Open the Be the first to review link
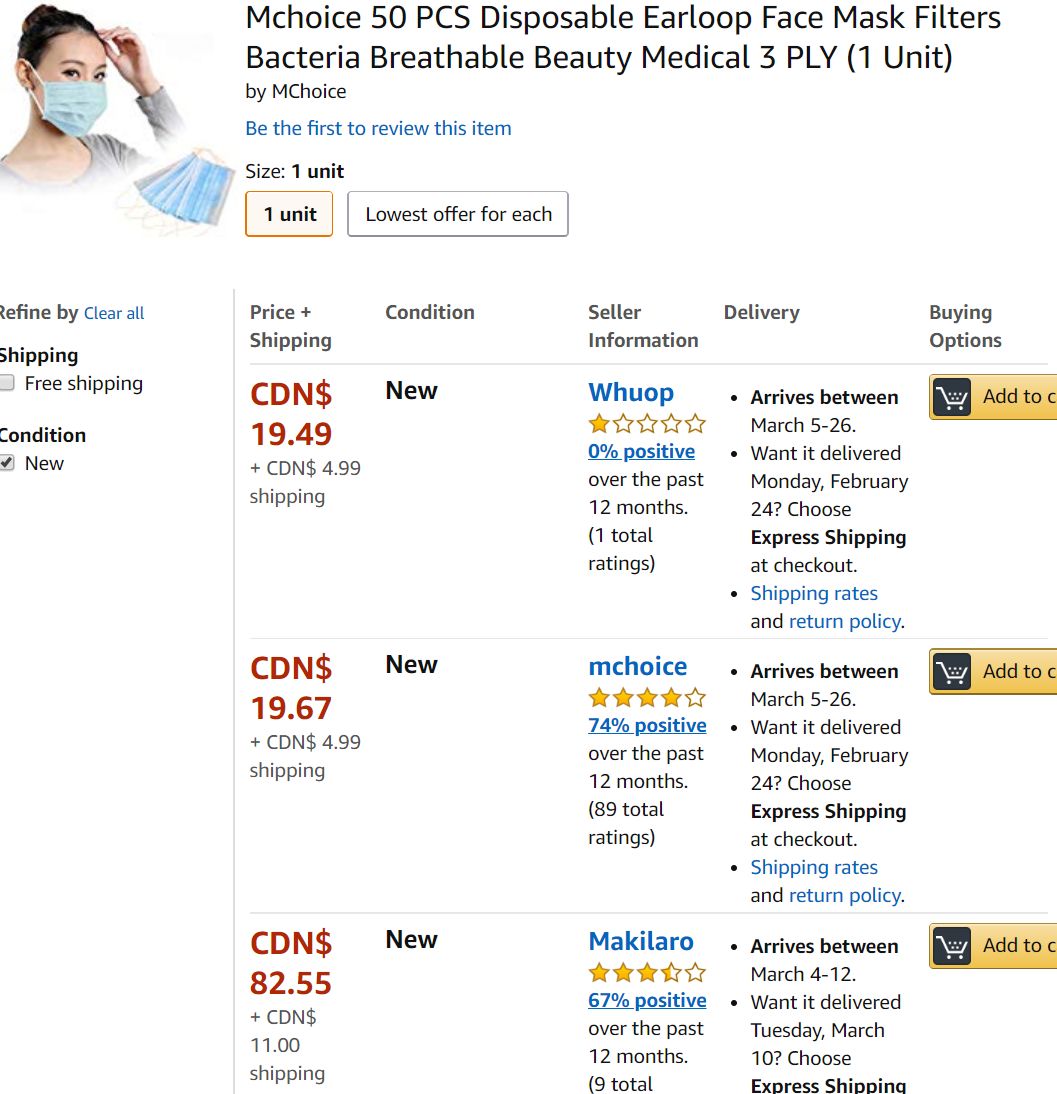The width and height of the screenshot is (1057, 1094). (378, 128)
